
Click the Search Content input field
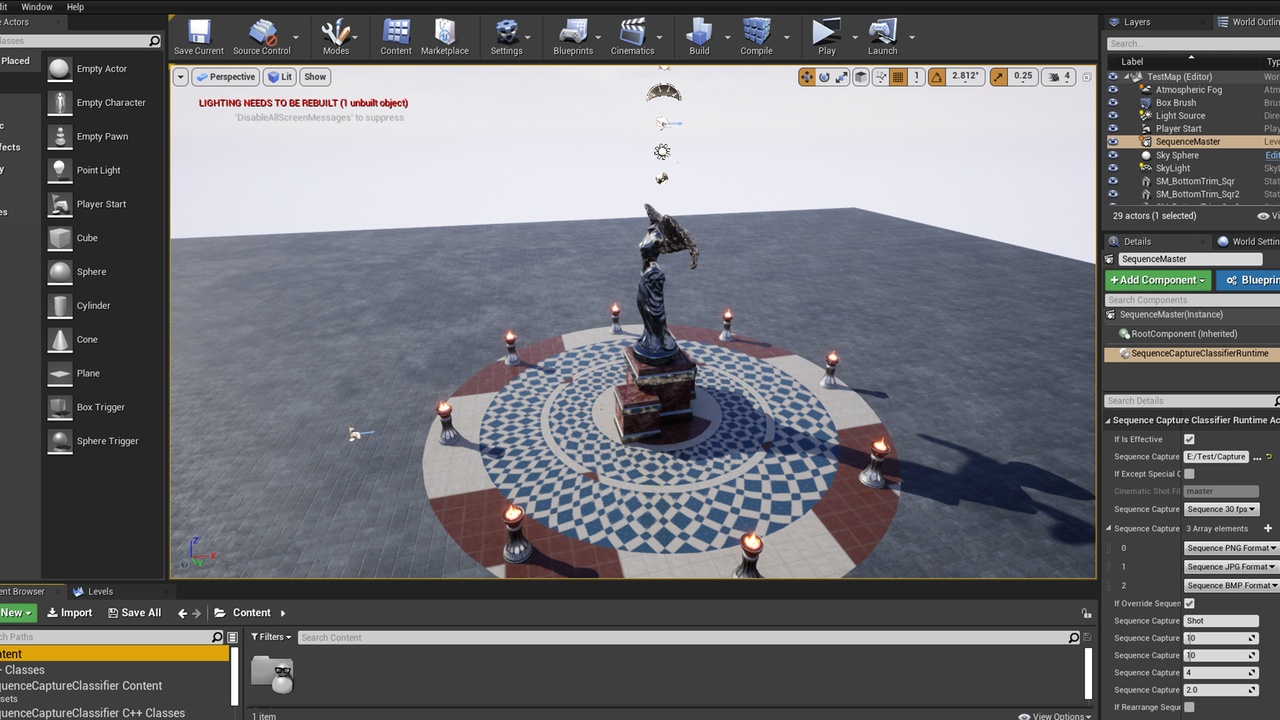pos(690,637)
